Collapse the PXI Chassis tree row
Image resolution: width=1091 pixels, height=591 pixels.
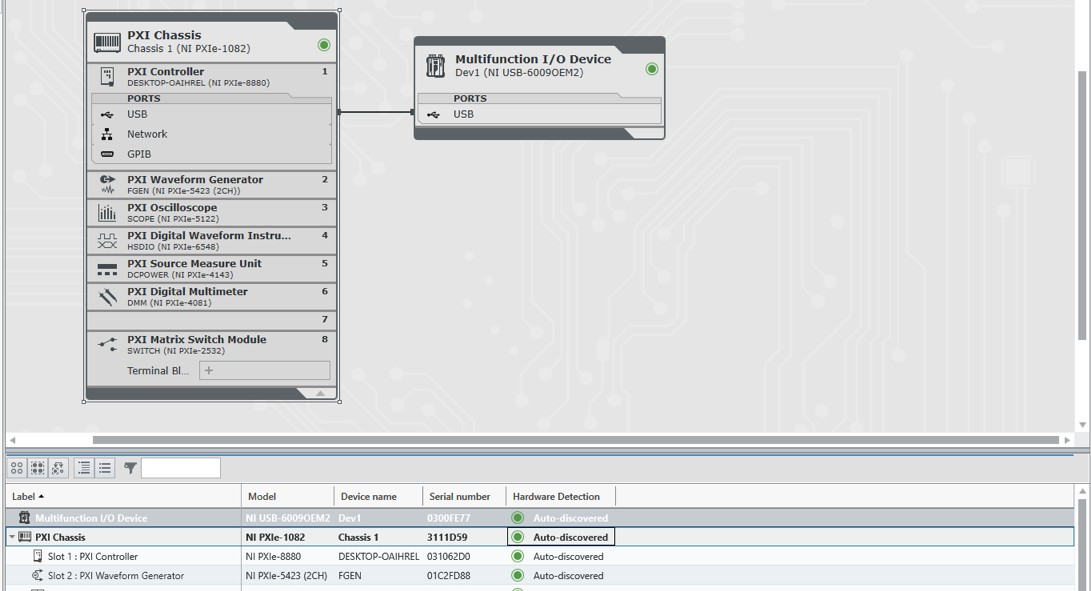pos(12,537)
